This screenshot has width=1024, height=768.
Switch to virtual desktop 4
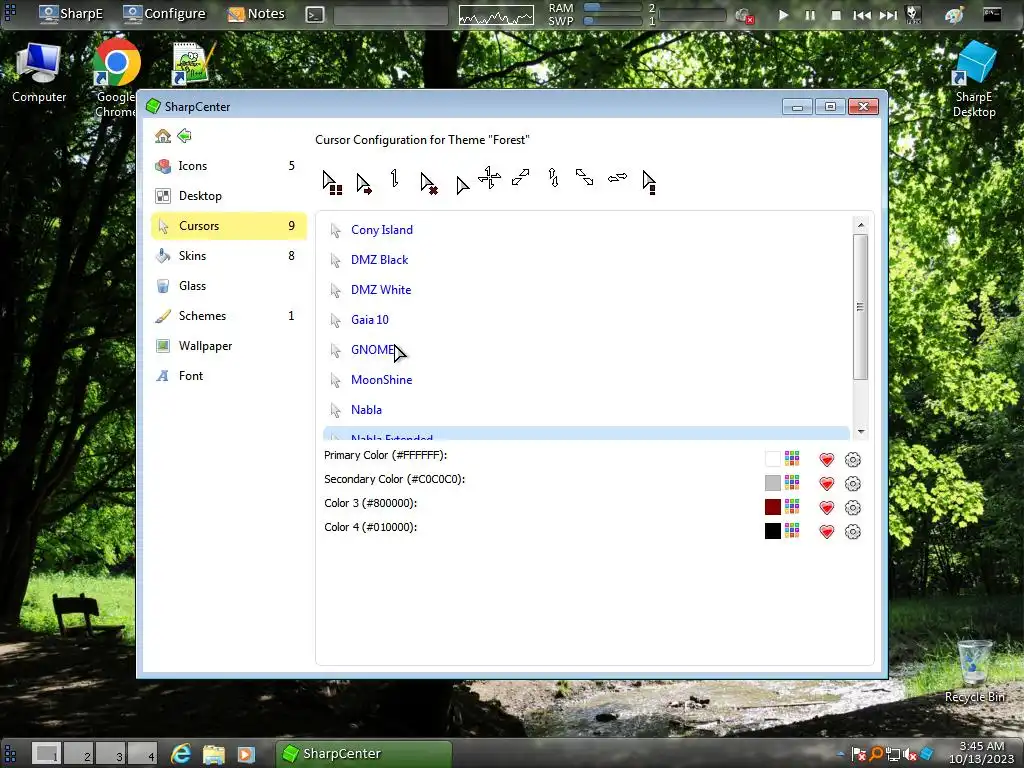point(143,754)
